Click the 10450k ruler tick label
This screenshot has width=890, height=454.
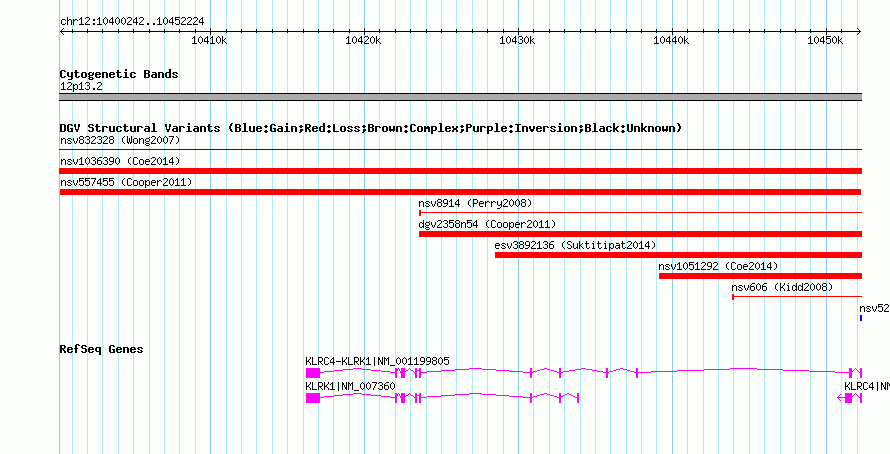825,40
